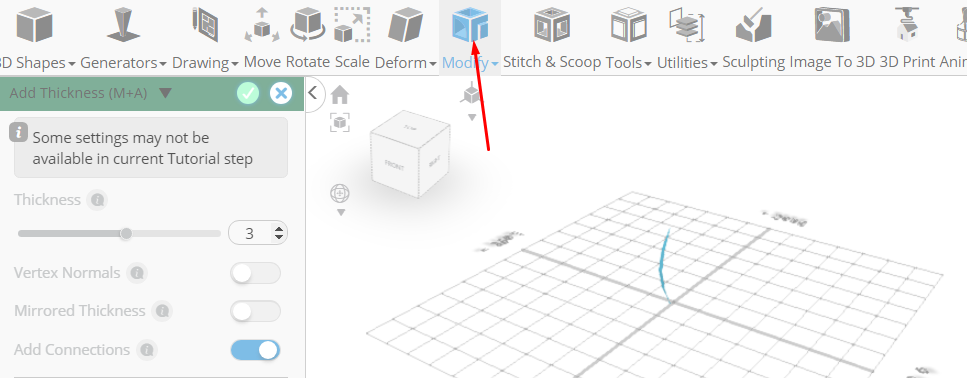The width and height of the screenshot is (967, 378).
Task: Launch the Sculpting tool icon
Action: click(x=754, y=25)
